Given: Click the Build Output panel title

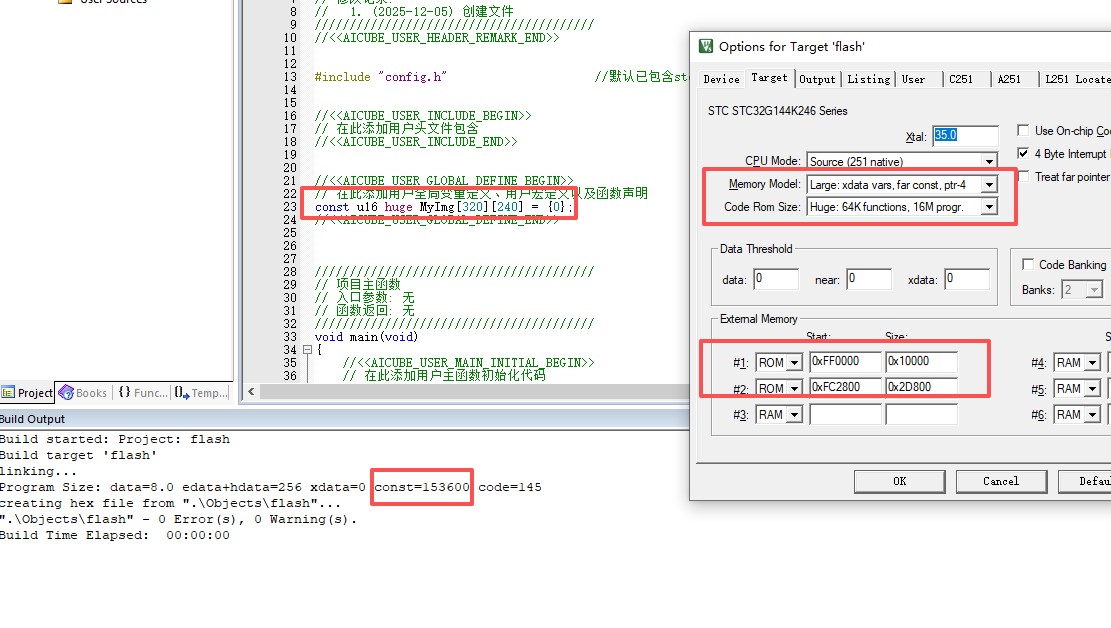Looking at the screenshot, I should [x=32, y=419].
